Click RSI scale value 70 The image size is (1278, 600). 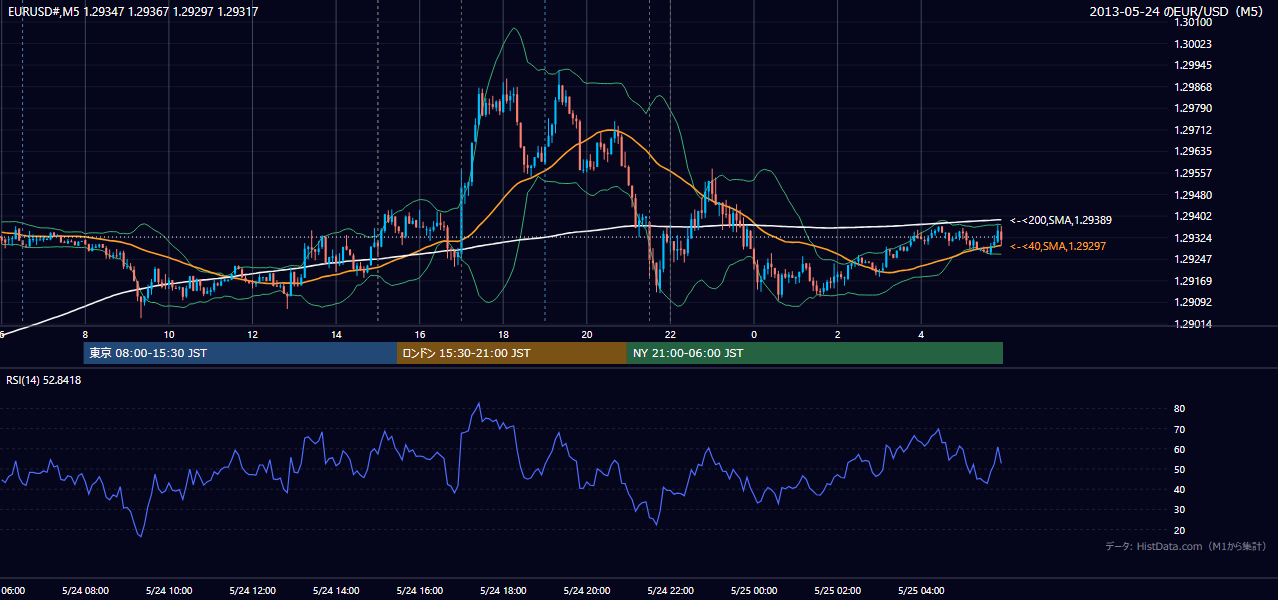pyautogui.click(x=1179, y=429)
